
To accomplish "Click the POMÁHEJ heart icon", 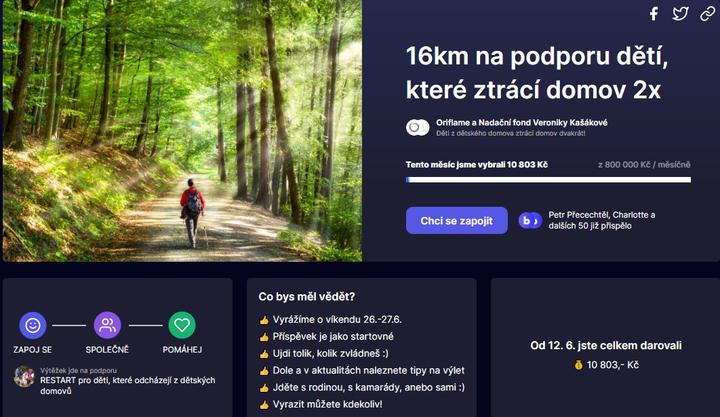I will 182,325.
